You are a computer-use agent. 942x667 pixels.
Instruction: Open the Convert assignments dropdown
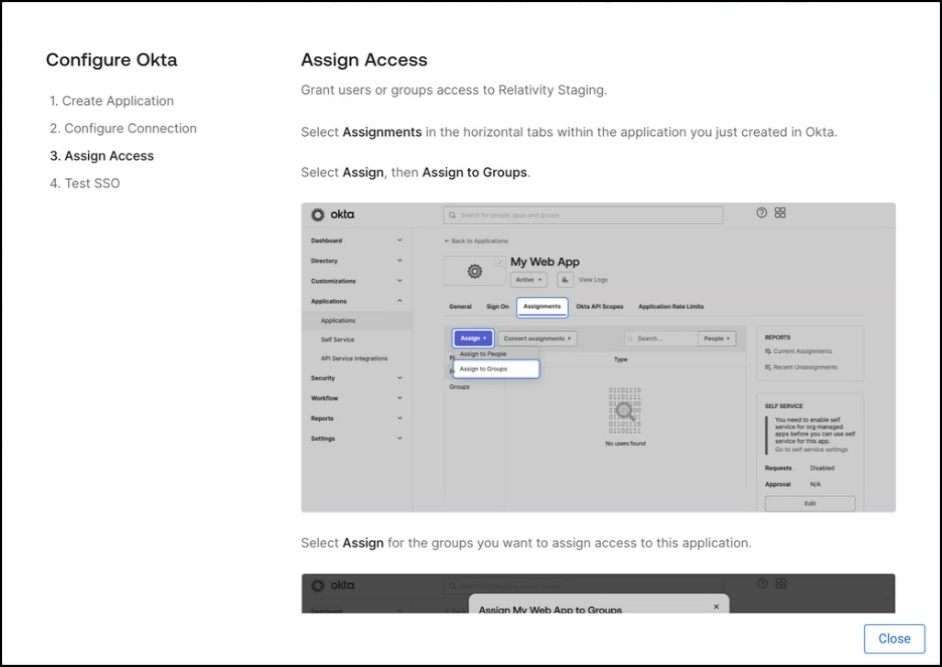(537, 339)
